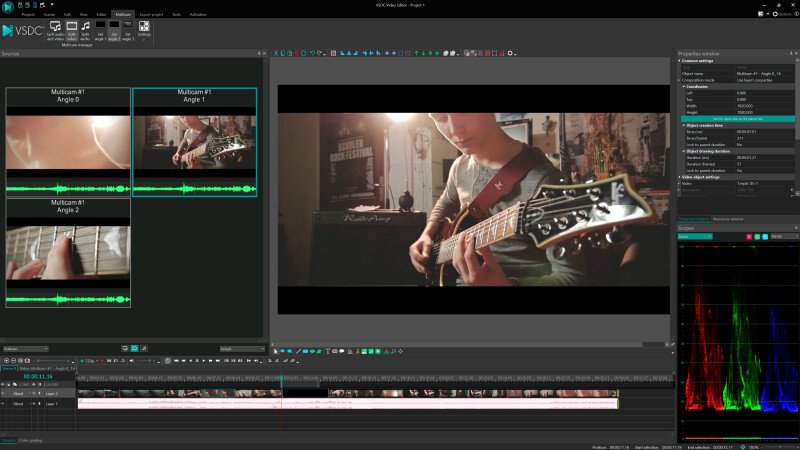Select the line drawing tool below preview

(x=298, y=351)
